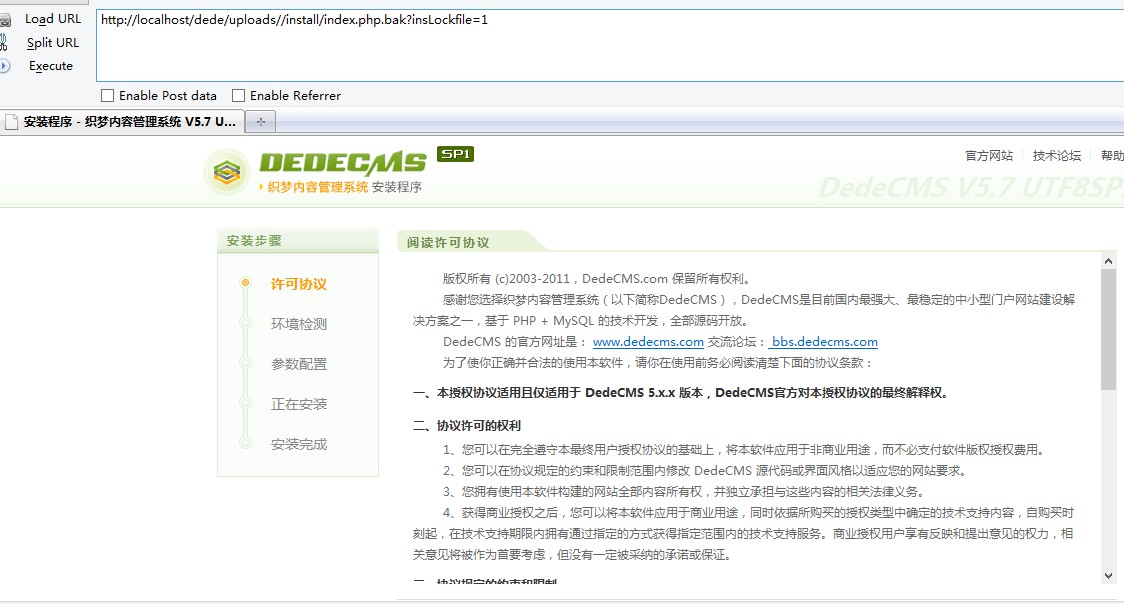Click the 安装步骤 sidebar heading

click(x=254, y=241)
